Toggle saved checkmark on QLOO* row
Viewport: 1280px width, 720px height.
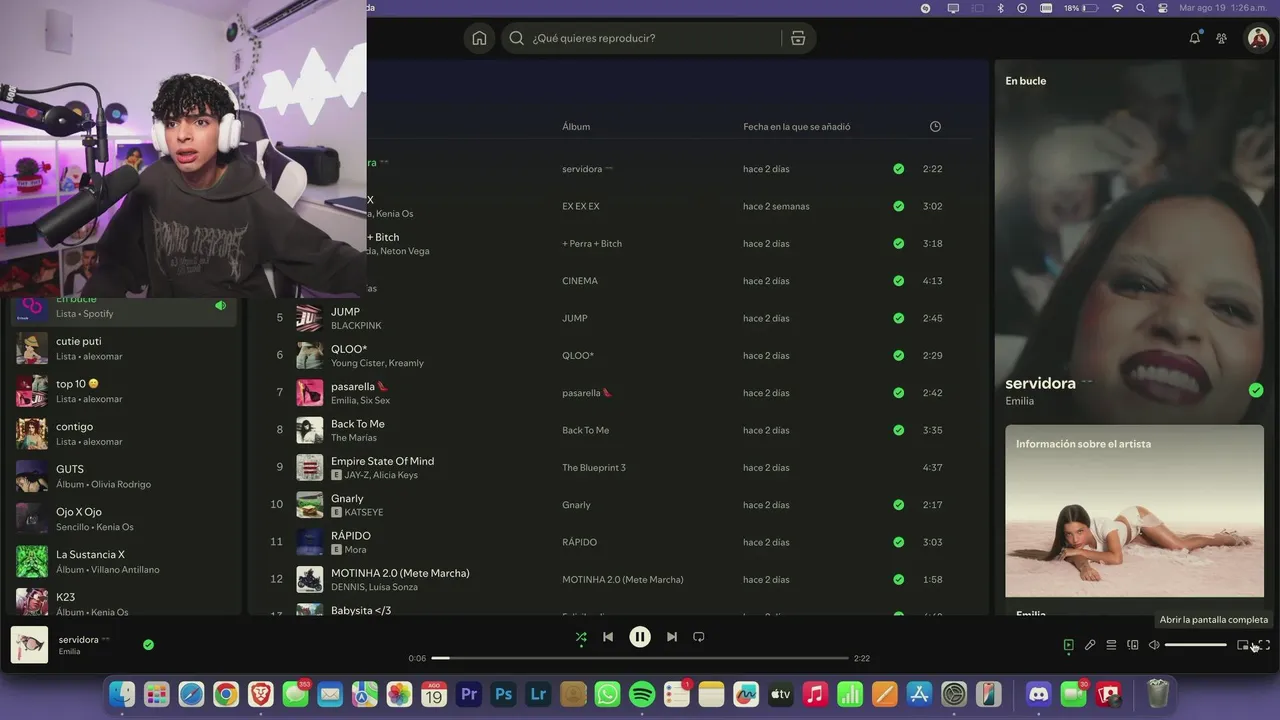click(899, 356)
